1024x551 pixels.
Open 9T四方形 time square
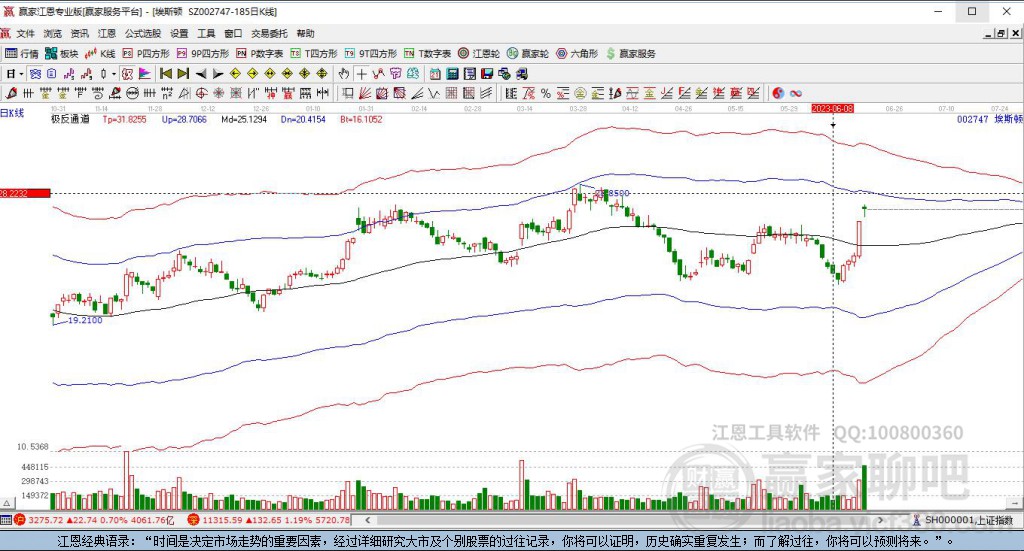[x=370, y=54]
